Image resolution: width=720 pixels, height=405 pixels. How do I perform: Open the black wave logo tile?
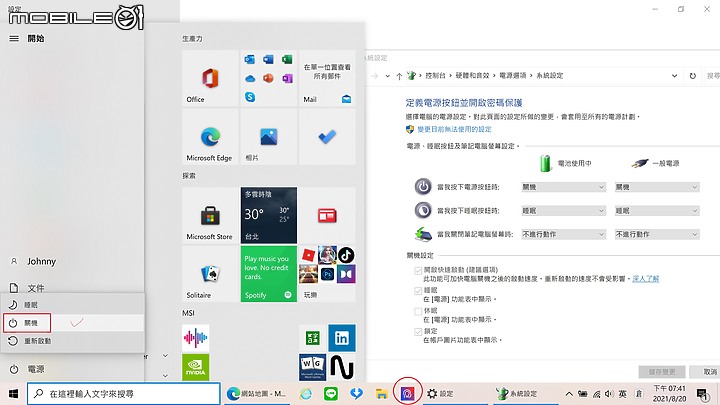click(342, 367)
